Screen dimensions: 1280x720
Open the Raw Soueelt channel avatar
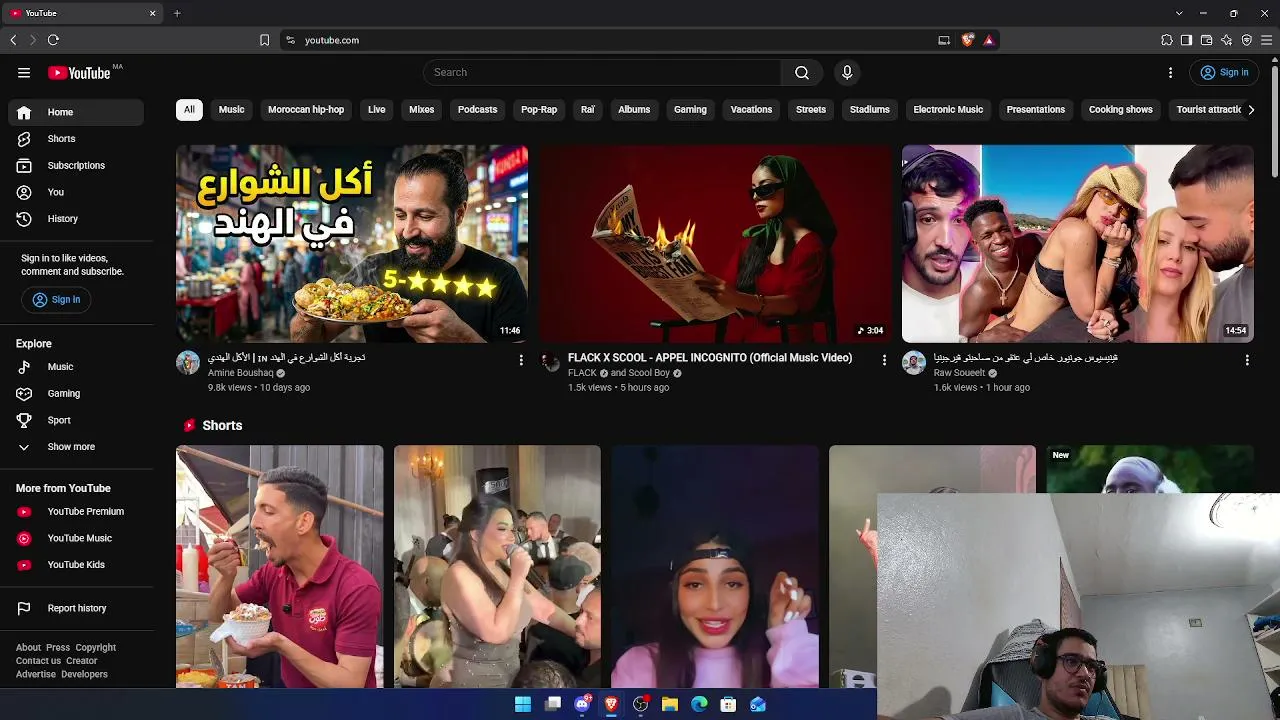pos(914,362)
